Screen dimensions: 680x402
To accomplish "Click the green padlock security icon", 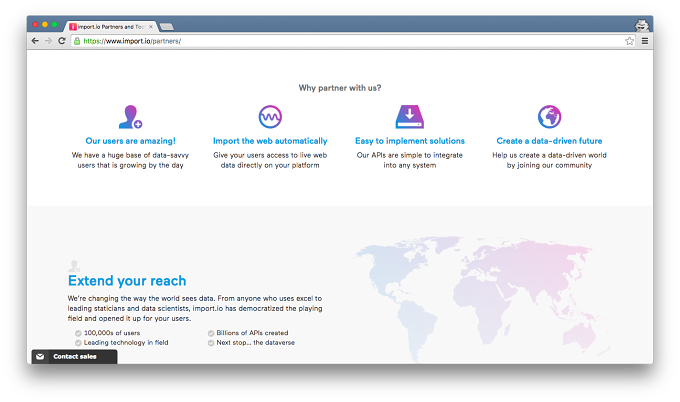I will 77,41.
